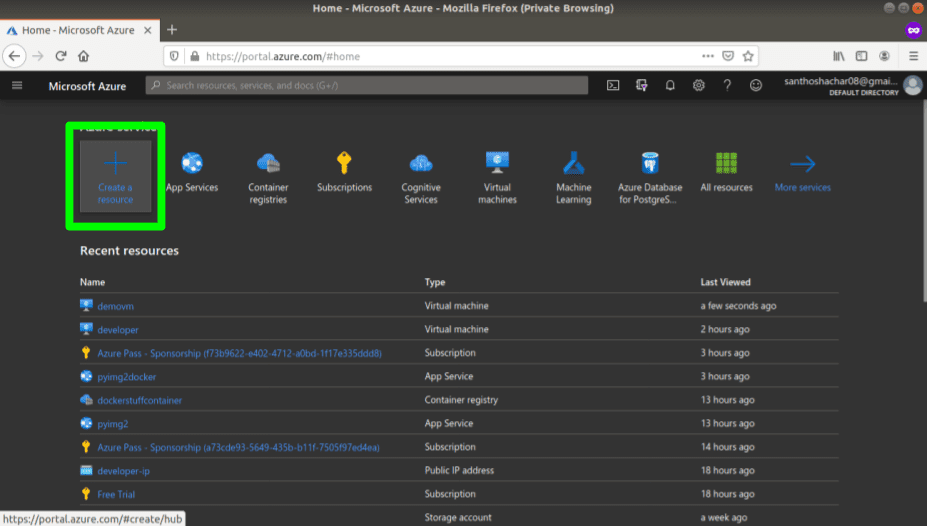The image size is (931, 528).
Task: Open the Feedback smiley icon
Action: [x=756, y=86]
